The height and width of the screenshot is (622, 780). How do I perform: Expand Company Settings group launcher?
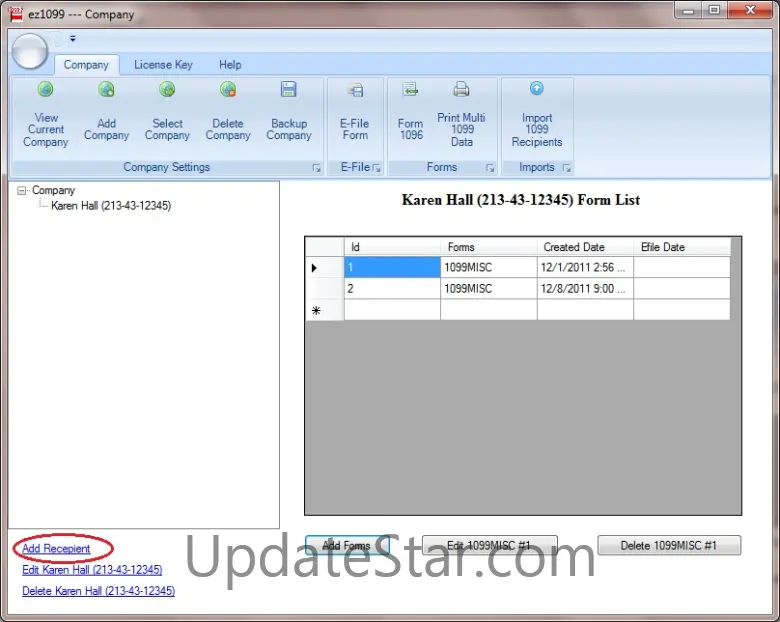tap(316, 168)
